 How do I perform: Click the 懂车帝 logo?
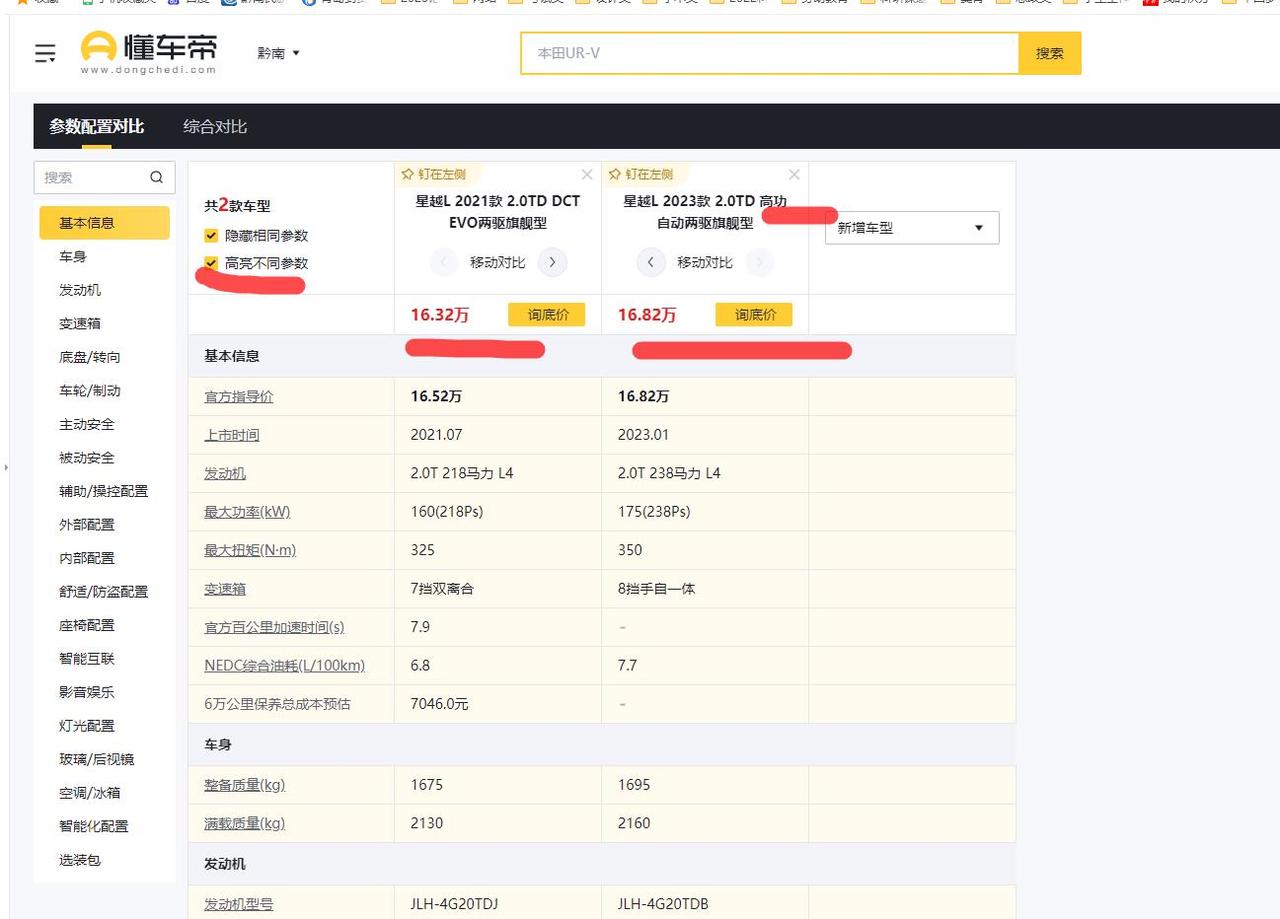pyautogui.click(x=148, y=52)
